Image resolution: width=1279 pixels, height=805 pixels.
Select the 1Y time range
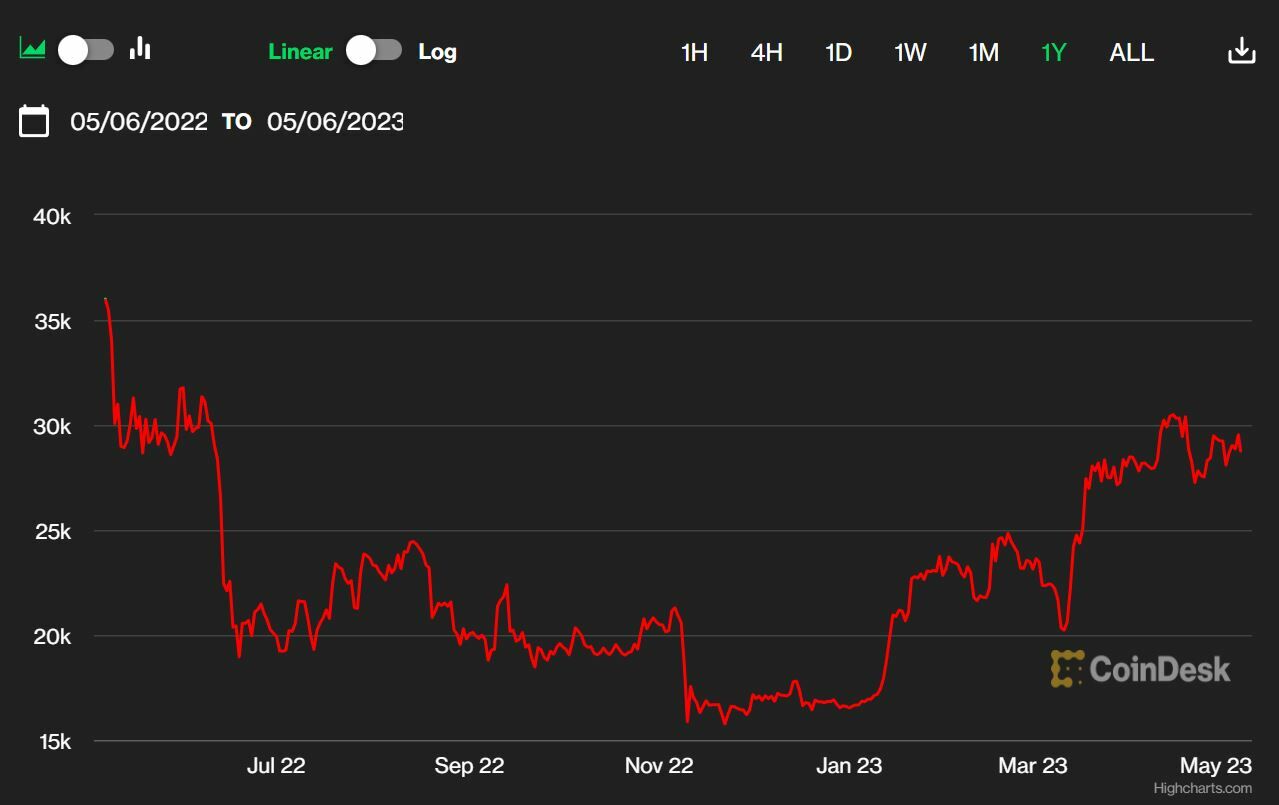tap(1054, 52)
